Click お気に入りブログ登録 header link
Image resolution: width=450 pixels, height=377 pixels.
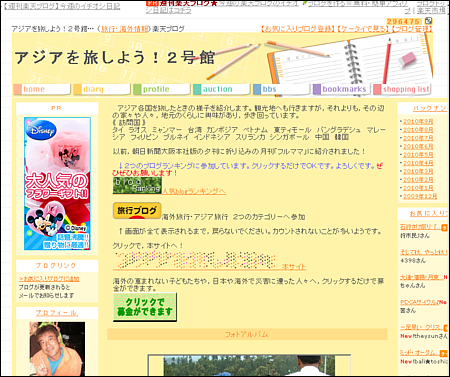coord(298,29)
